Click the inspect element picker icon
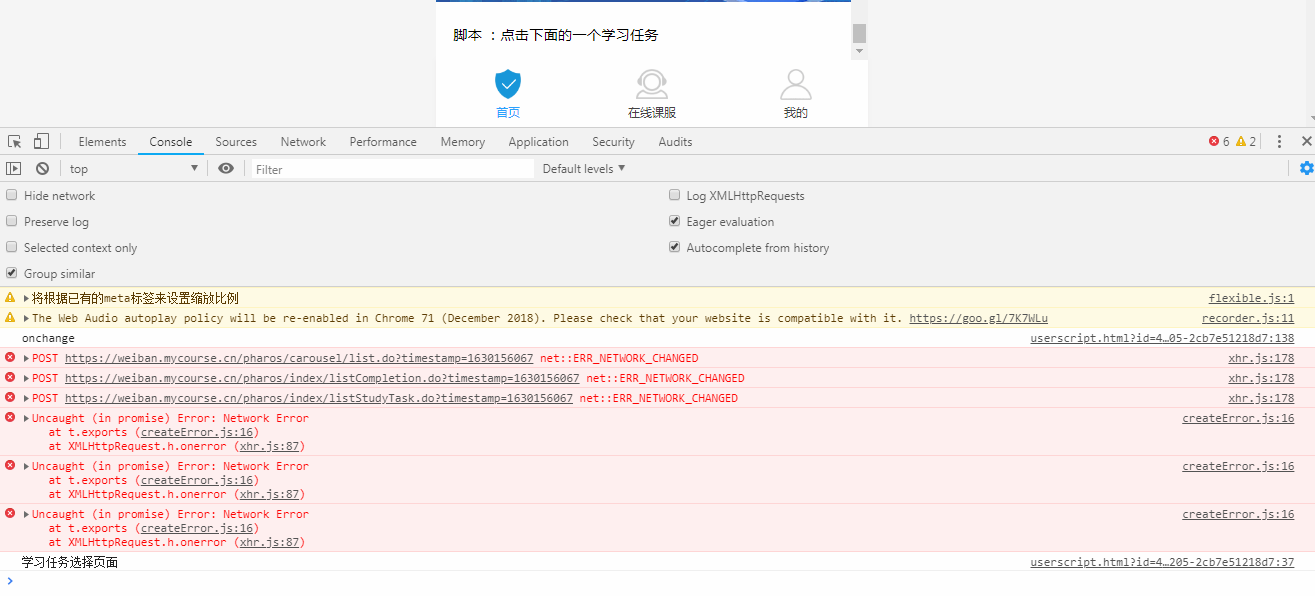 point(15,142)
